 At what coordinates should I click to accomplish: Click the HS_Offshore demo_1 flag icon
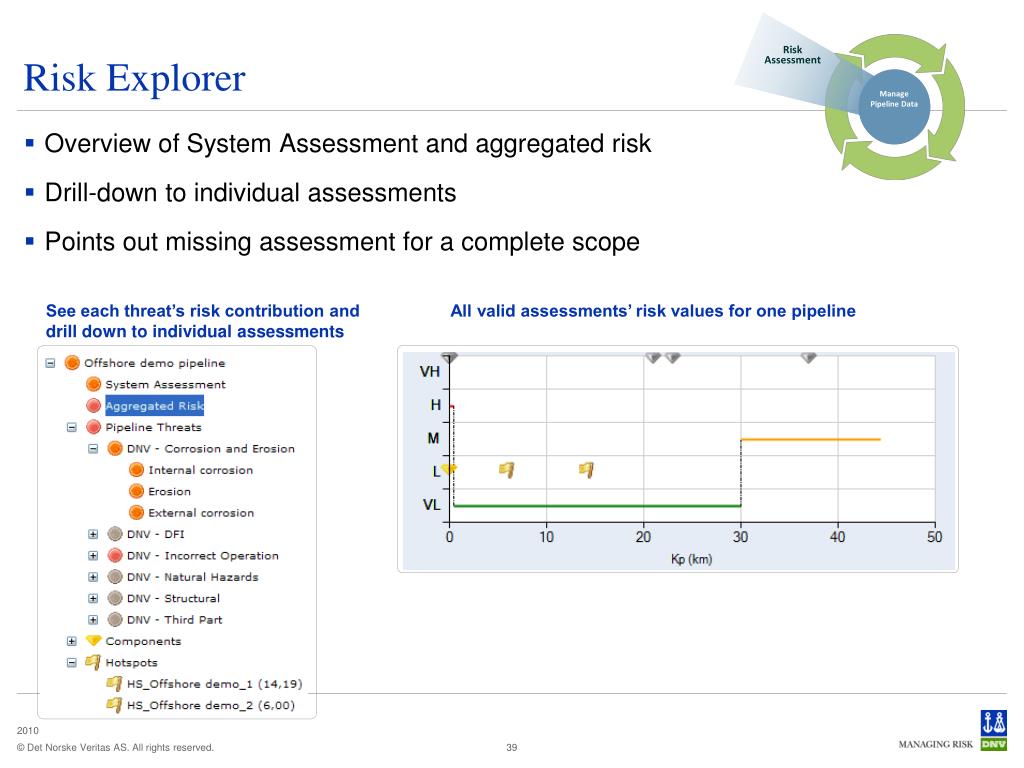114,684
